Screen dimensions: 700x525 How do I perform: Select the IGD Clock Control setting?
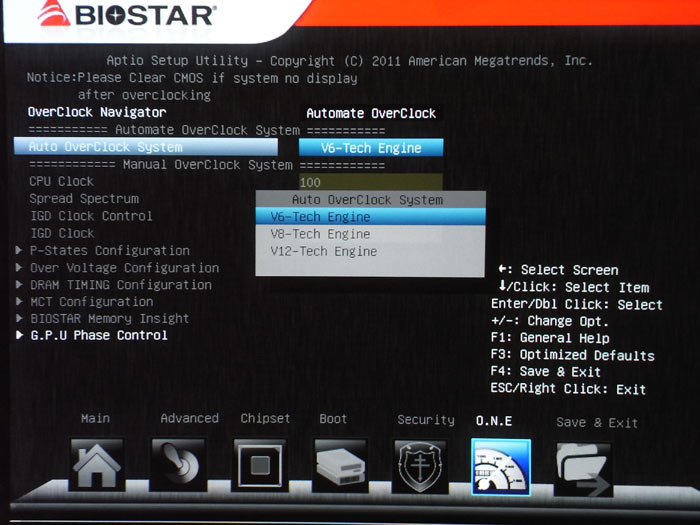point(91,216)
